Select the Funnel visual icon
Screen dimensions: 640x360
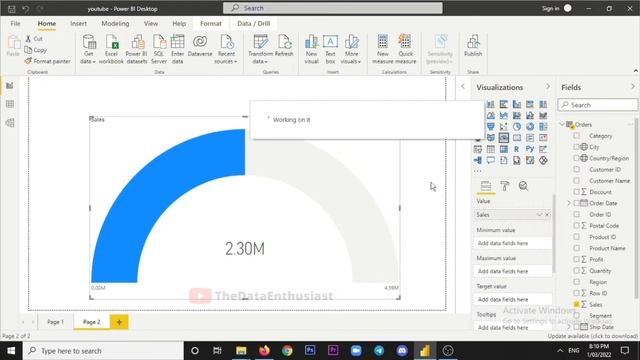tap(491, 127)
